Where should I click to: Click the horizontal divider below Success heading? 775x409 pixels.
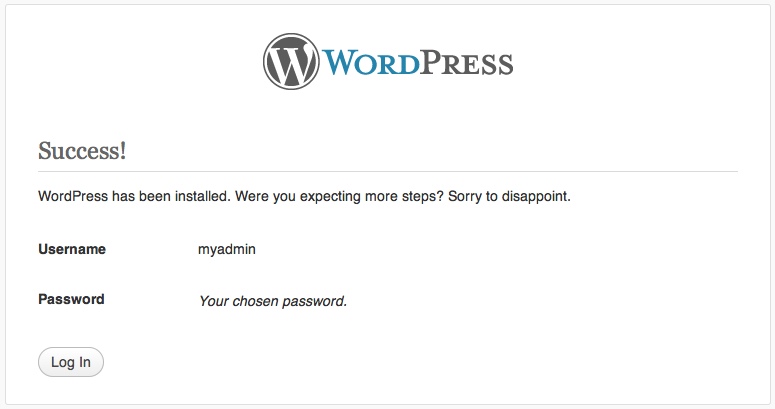pos(388,172)
